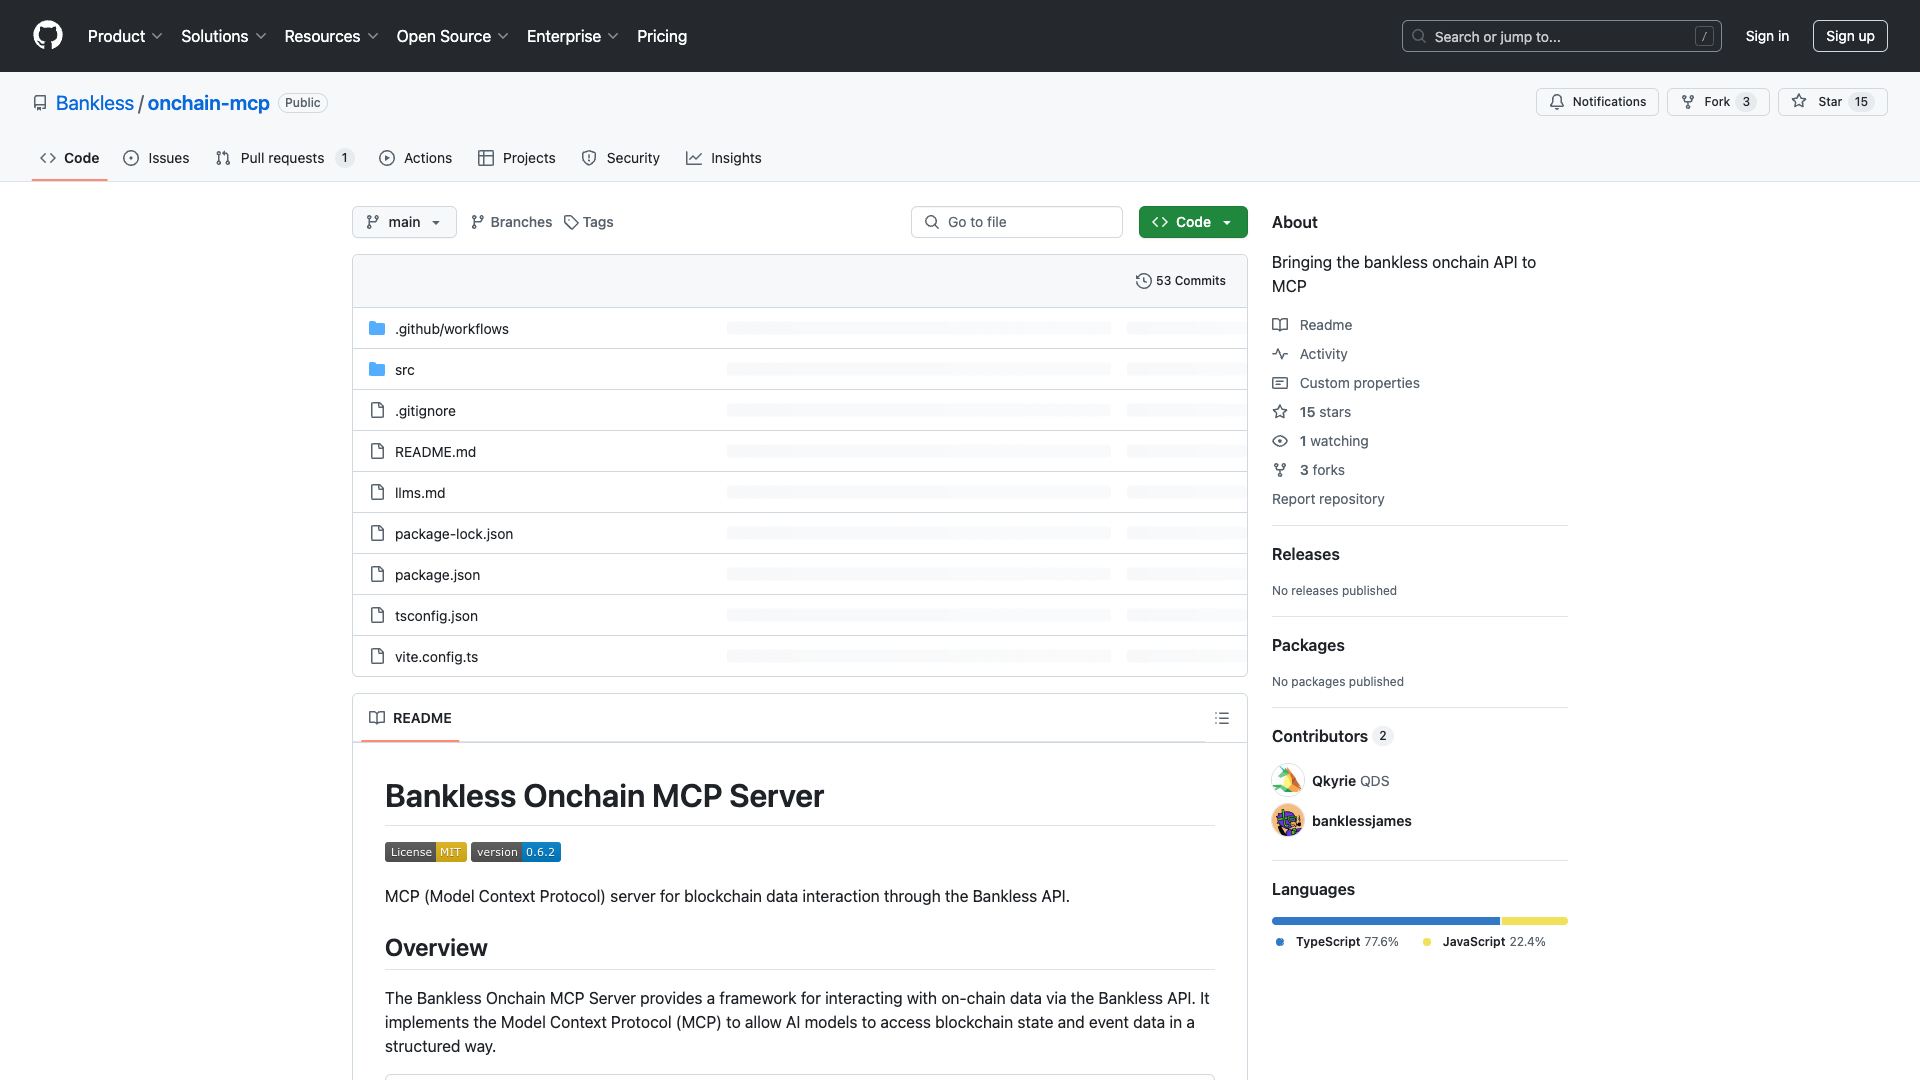The image size is (1920, 1080).
Task: Click the book icon next to README
Action: 377,718
